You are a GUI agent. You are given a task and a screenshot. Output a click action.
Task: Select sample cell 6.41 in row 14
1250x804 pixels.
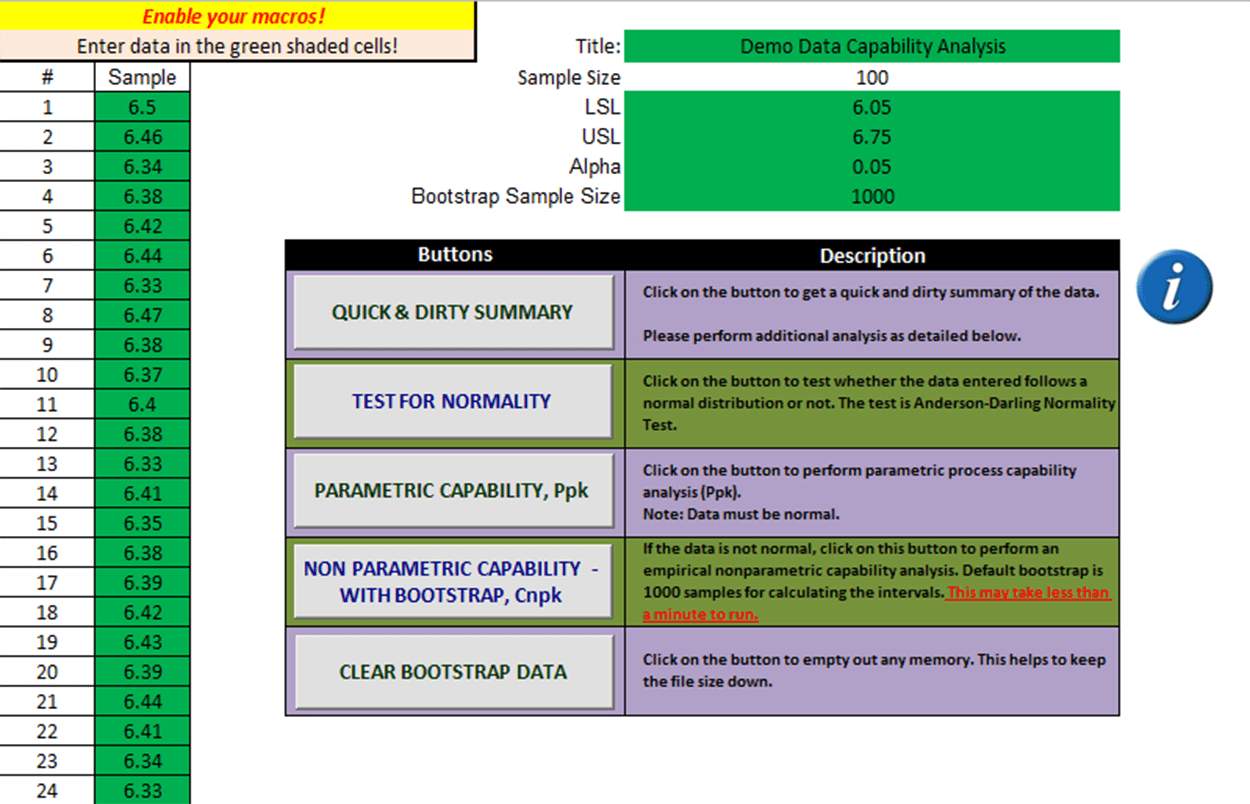click(142, 493)
